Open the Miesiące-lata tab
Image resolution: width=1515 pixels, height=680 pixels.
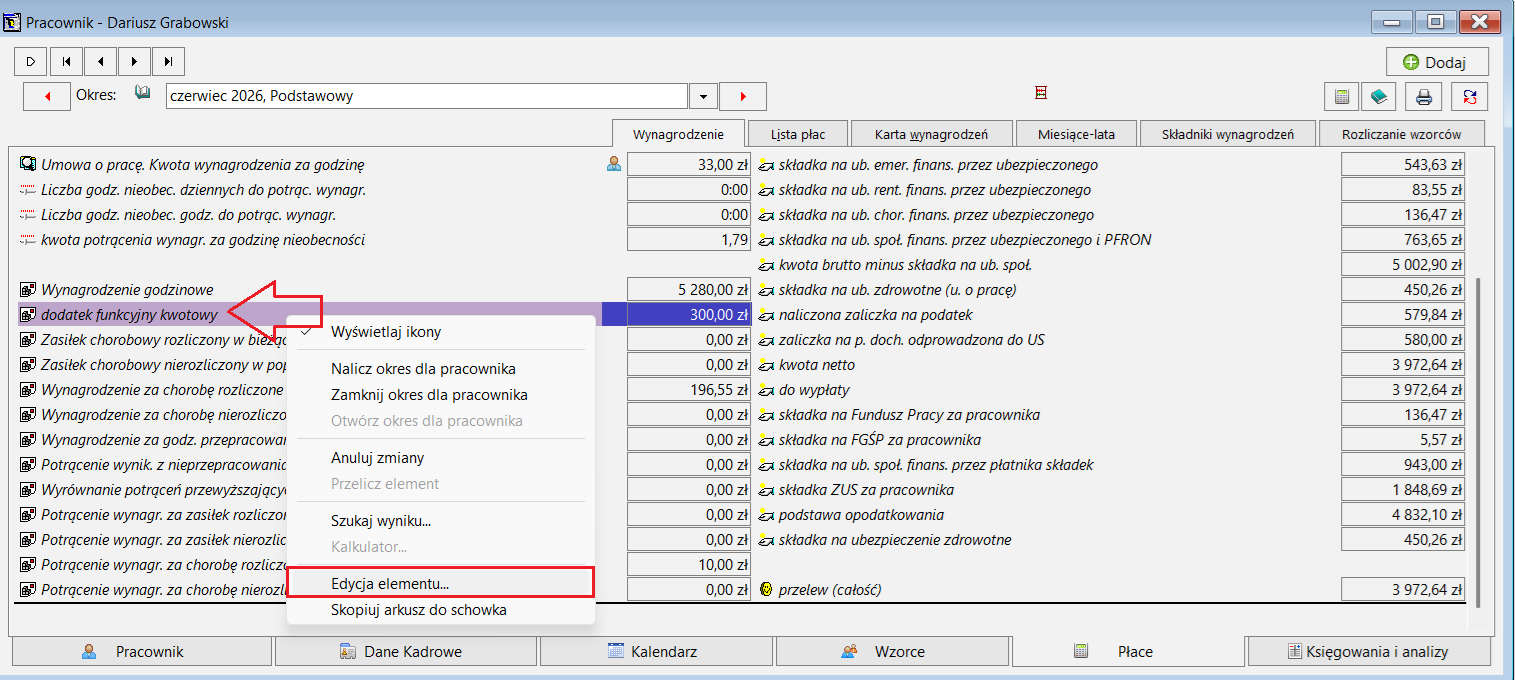point(1076,134)
